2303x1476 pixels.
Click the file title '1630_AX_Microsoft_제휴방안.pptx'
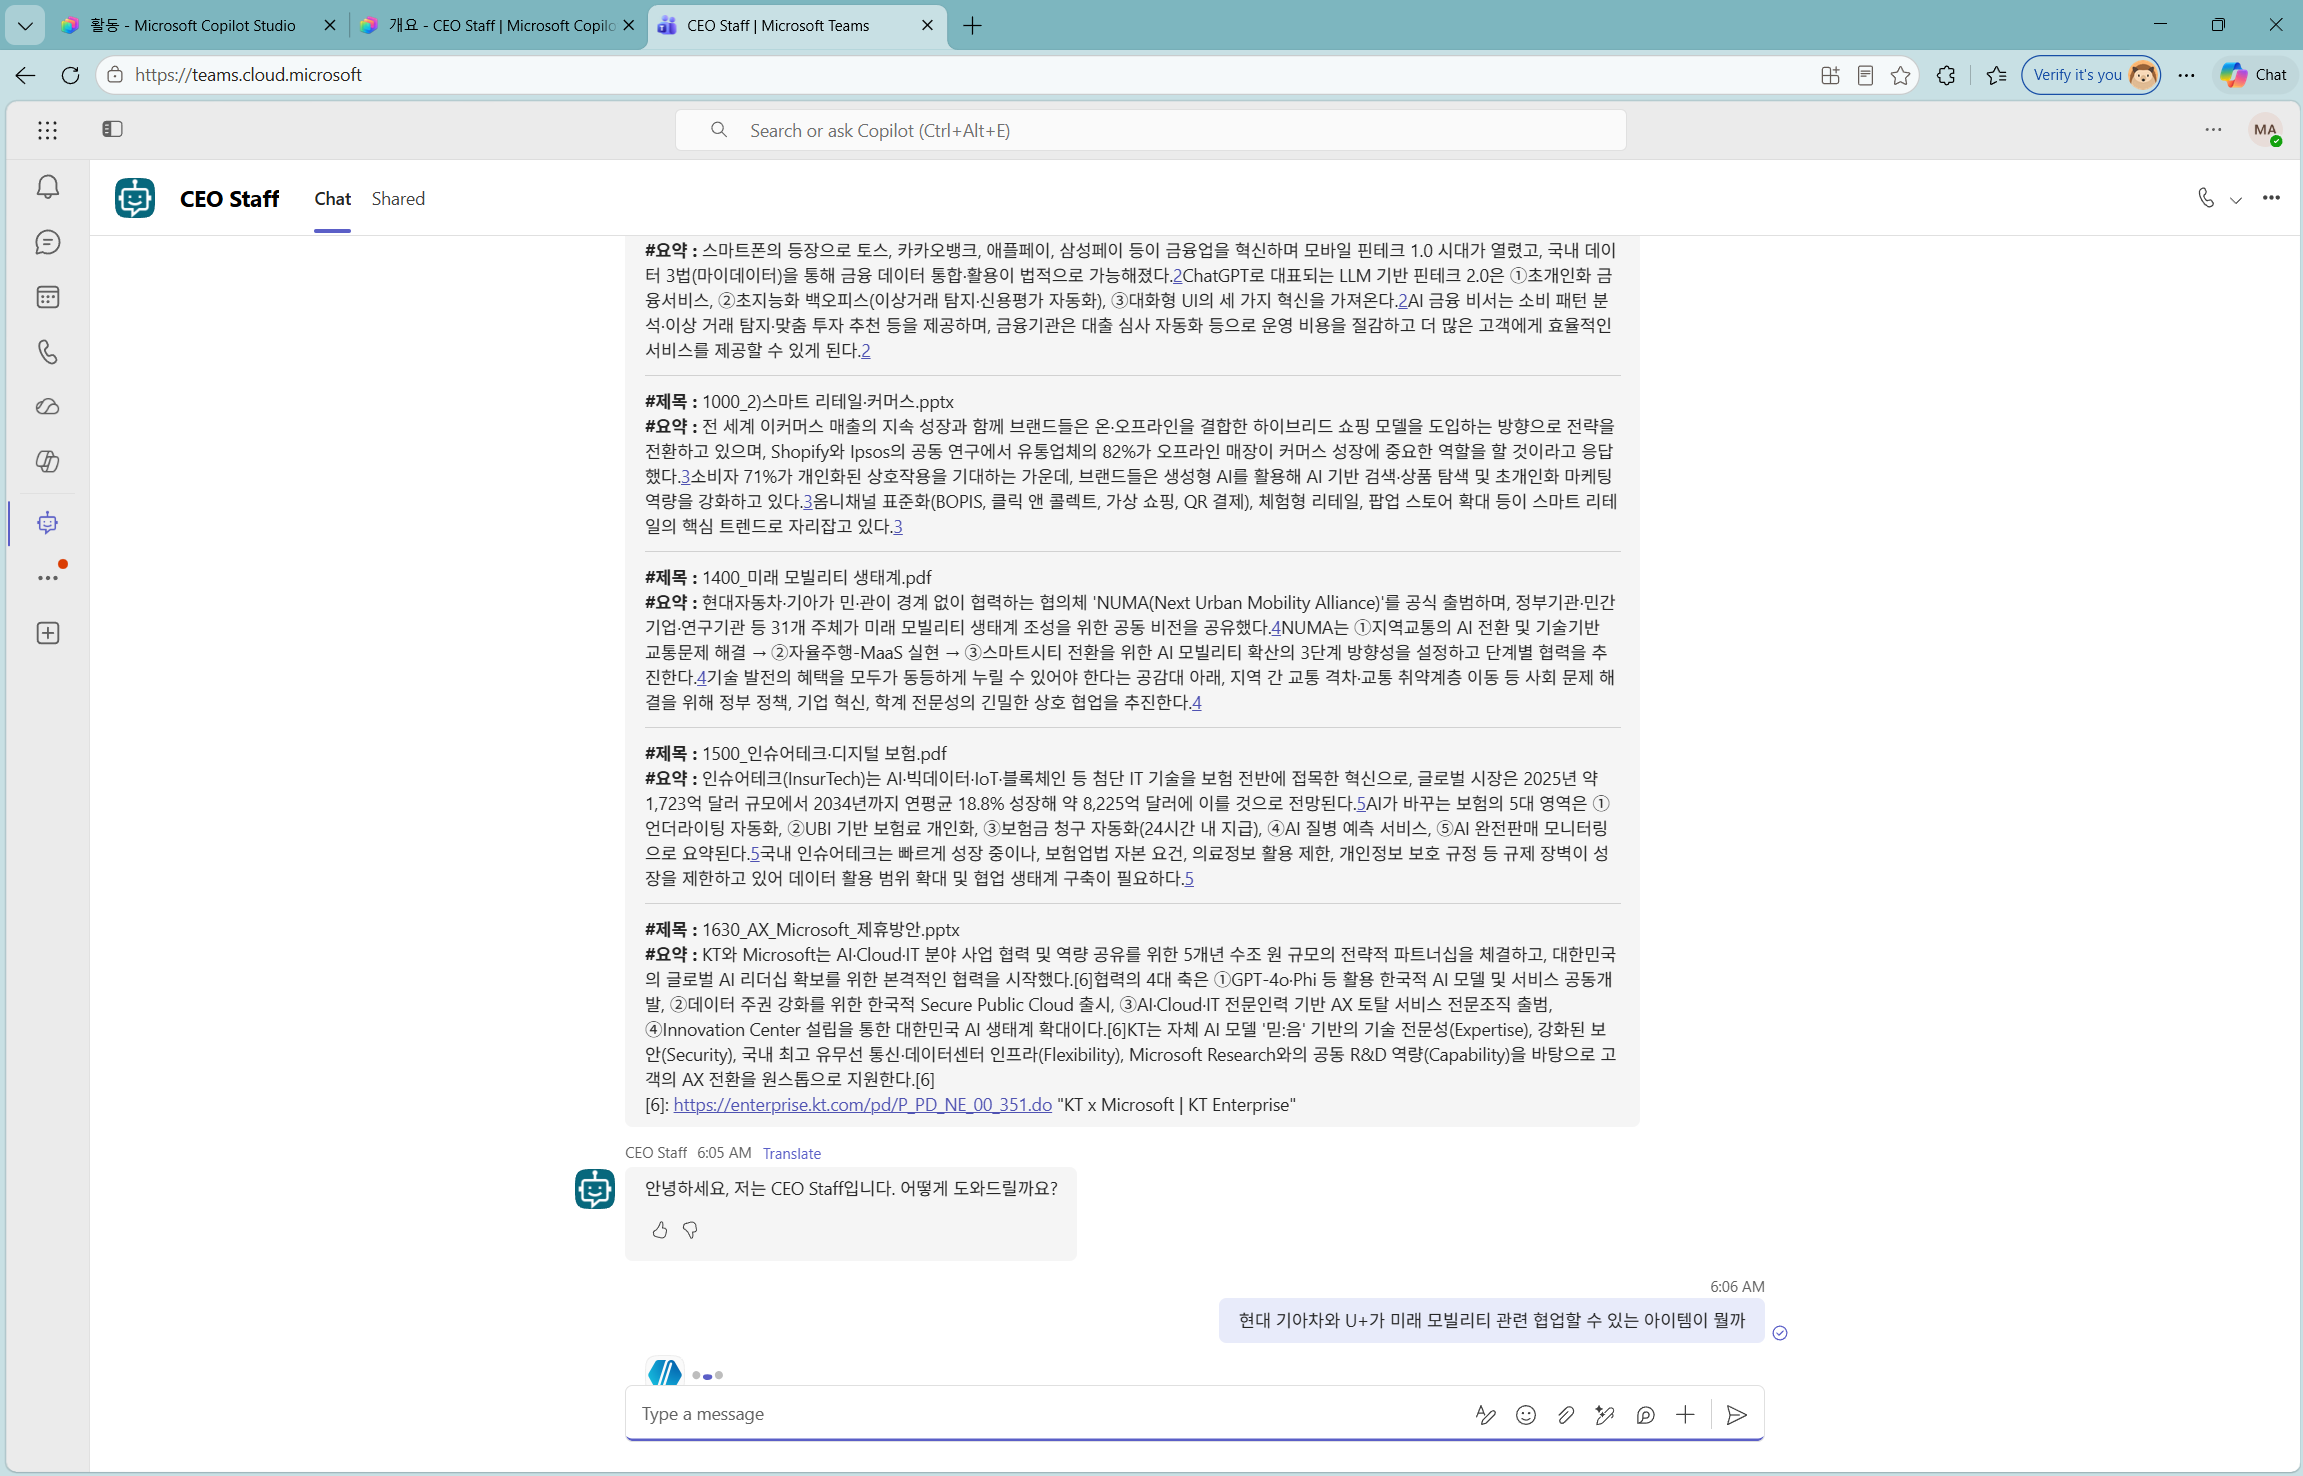click(x=830, y=930)
